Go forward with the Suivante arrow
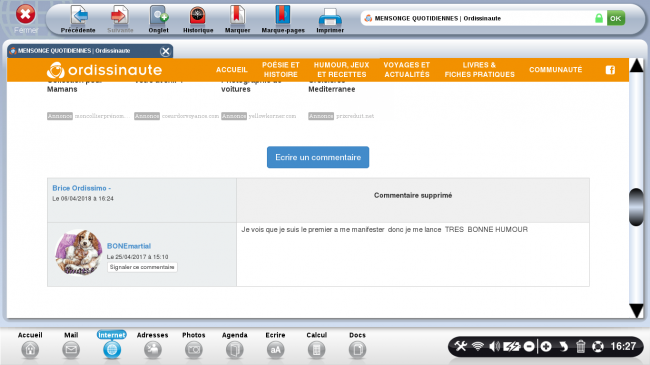Screen dimensions: 650x365 click(x=120, y=19)
